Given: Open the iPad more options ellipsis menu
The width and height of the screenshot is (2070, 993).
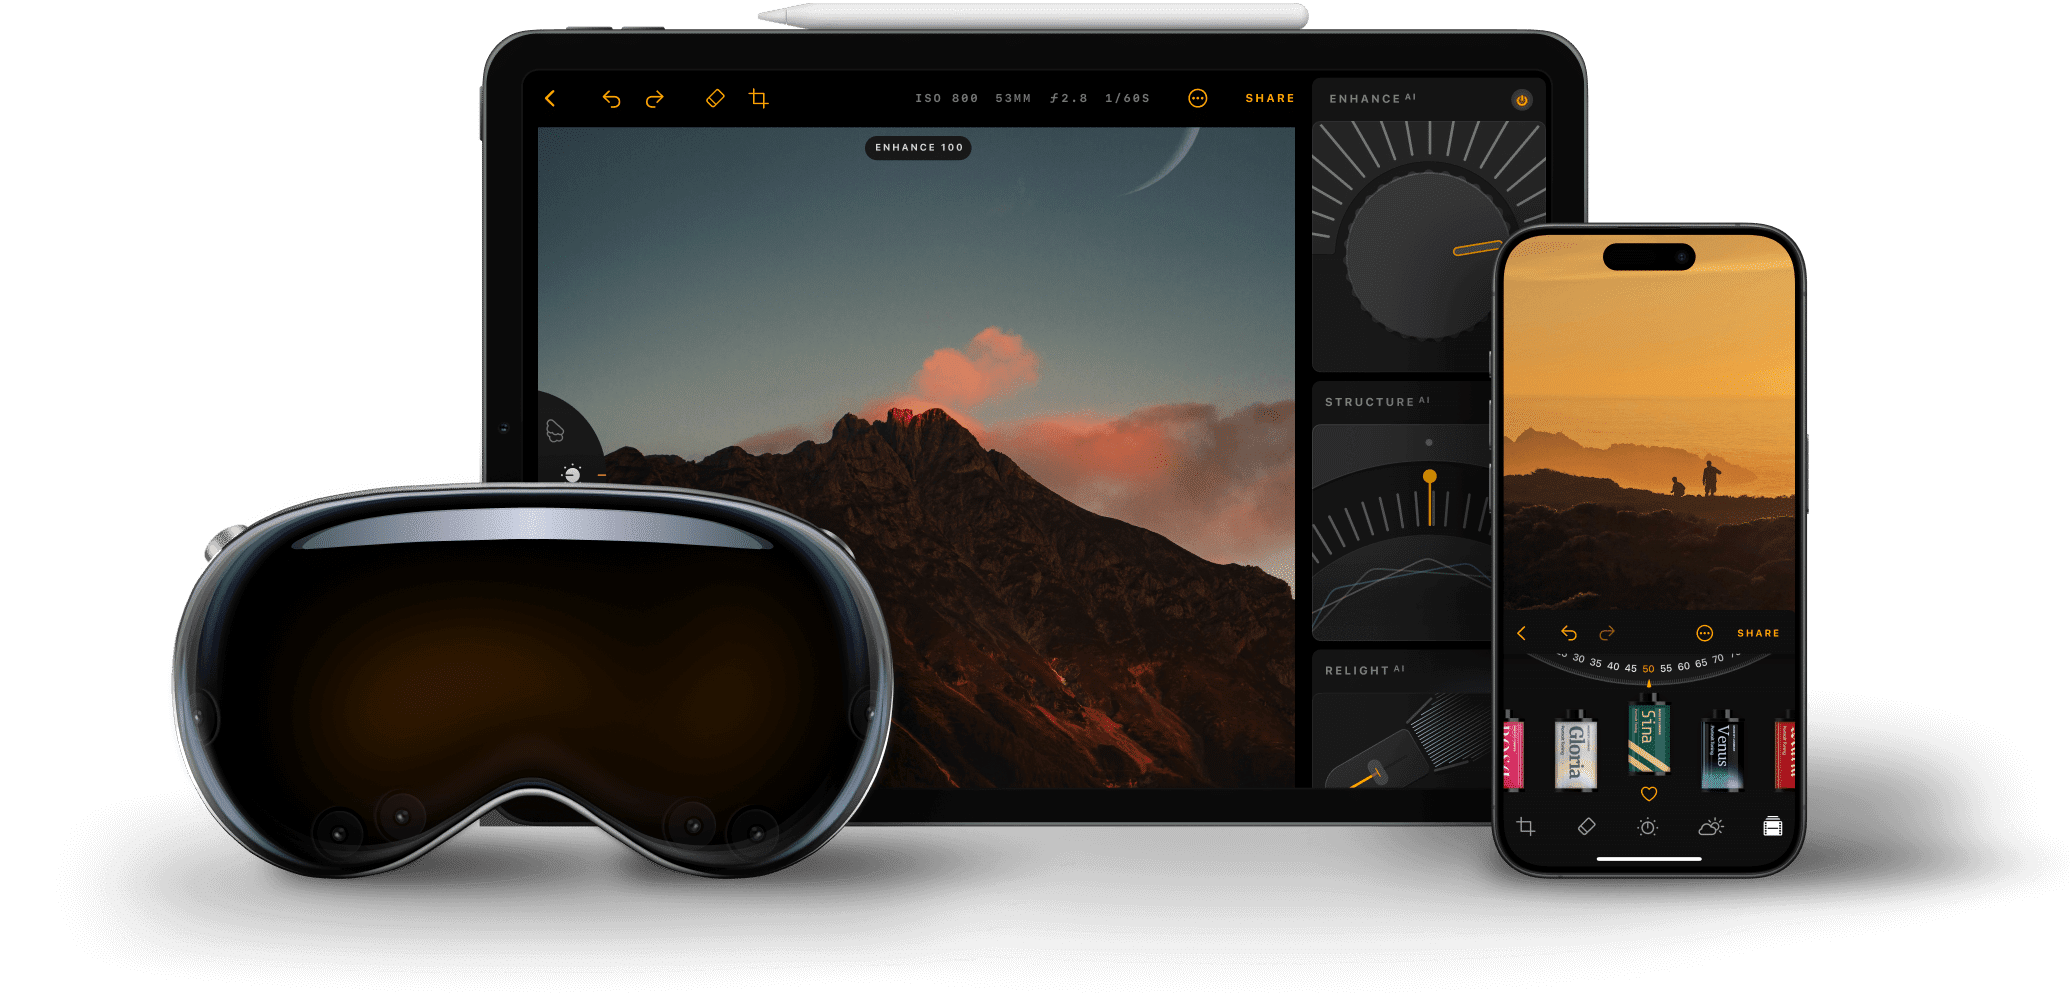Looking at the screenshot, I should (x=1198, y=98).
